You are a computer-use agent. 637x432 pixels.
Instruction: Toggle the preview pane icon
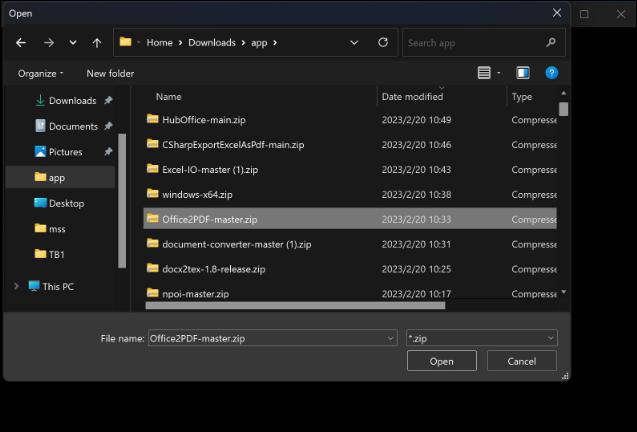522,73
